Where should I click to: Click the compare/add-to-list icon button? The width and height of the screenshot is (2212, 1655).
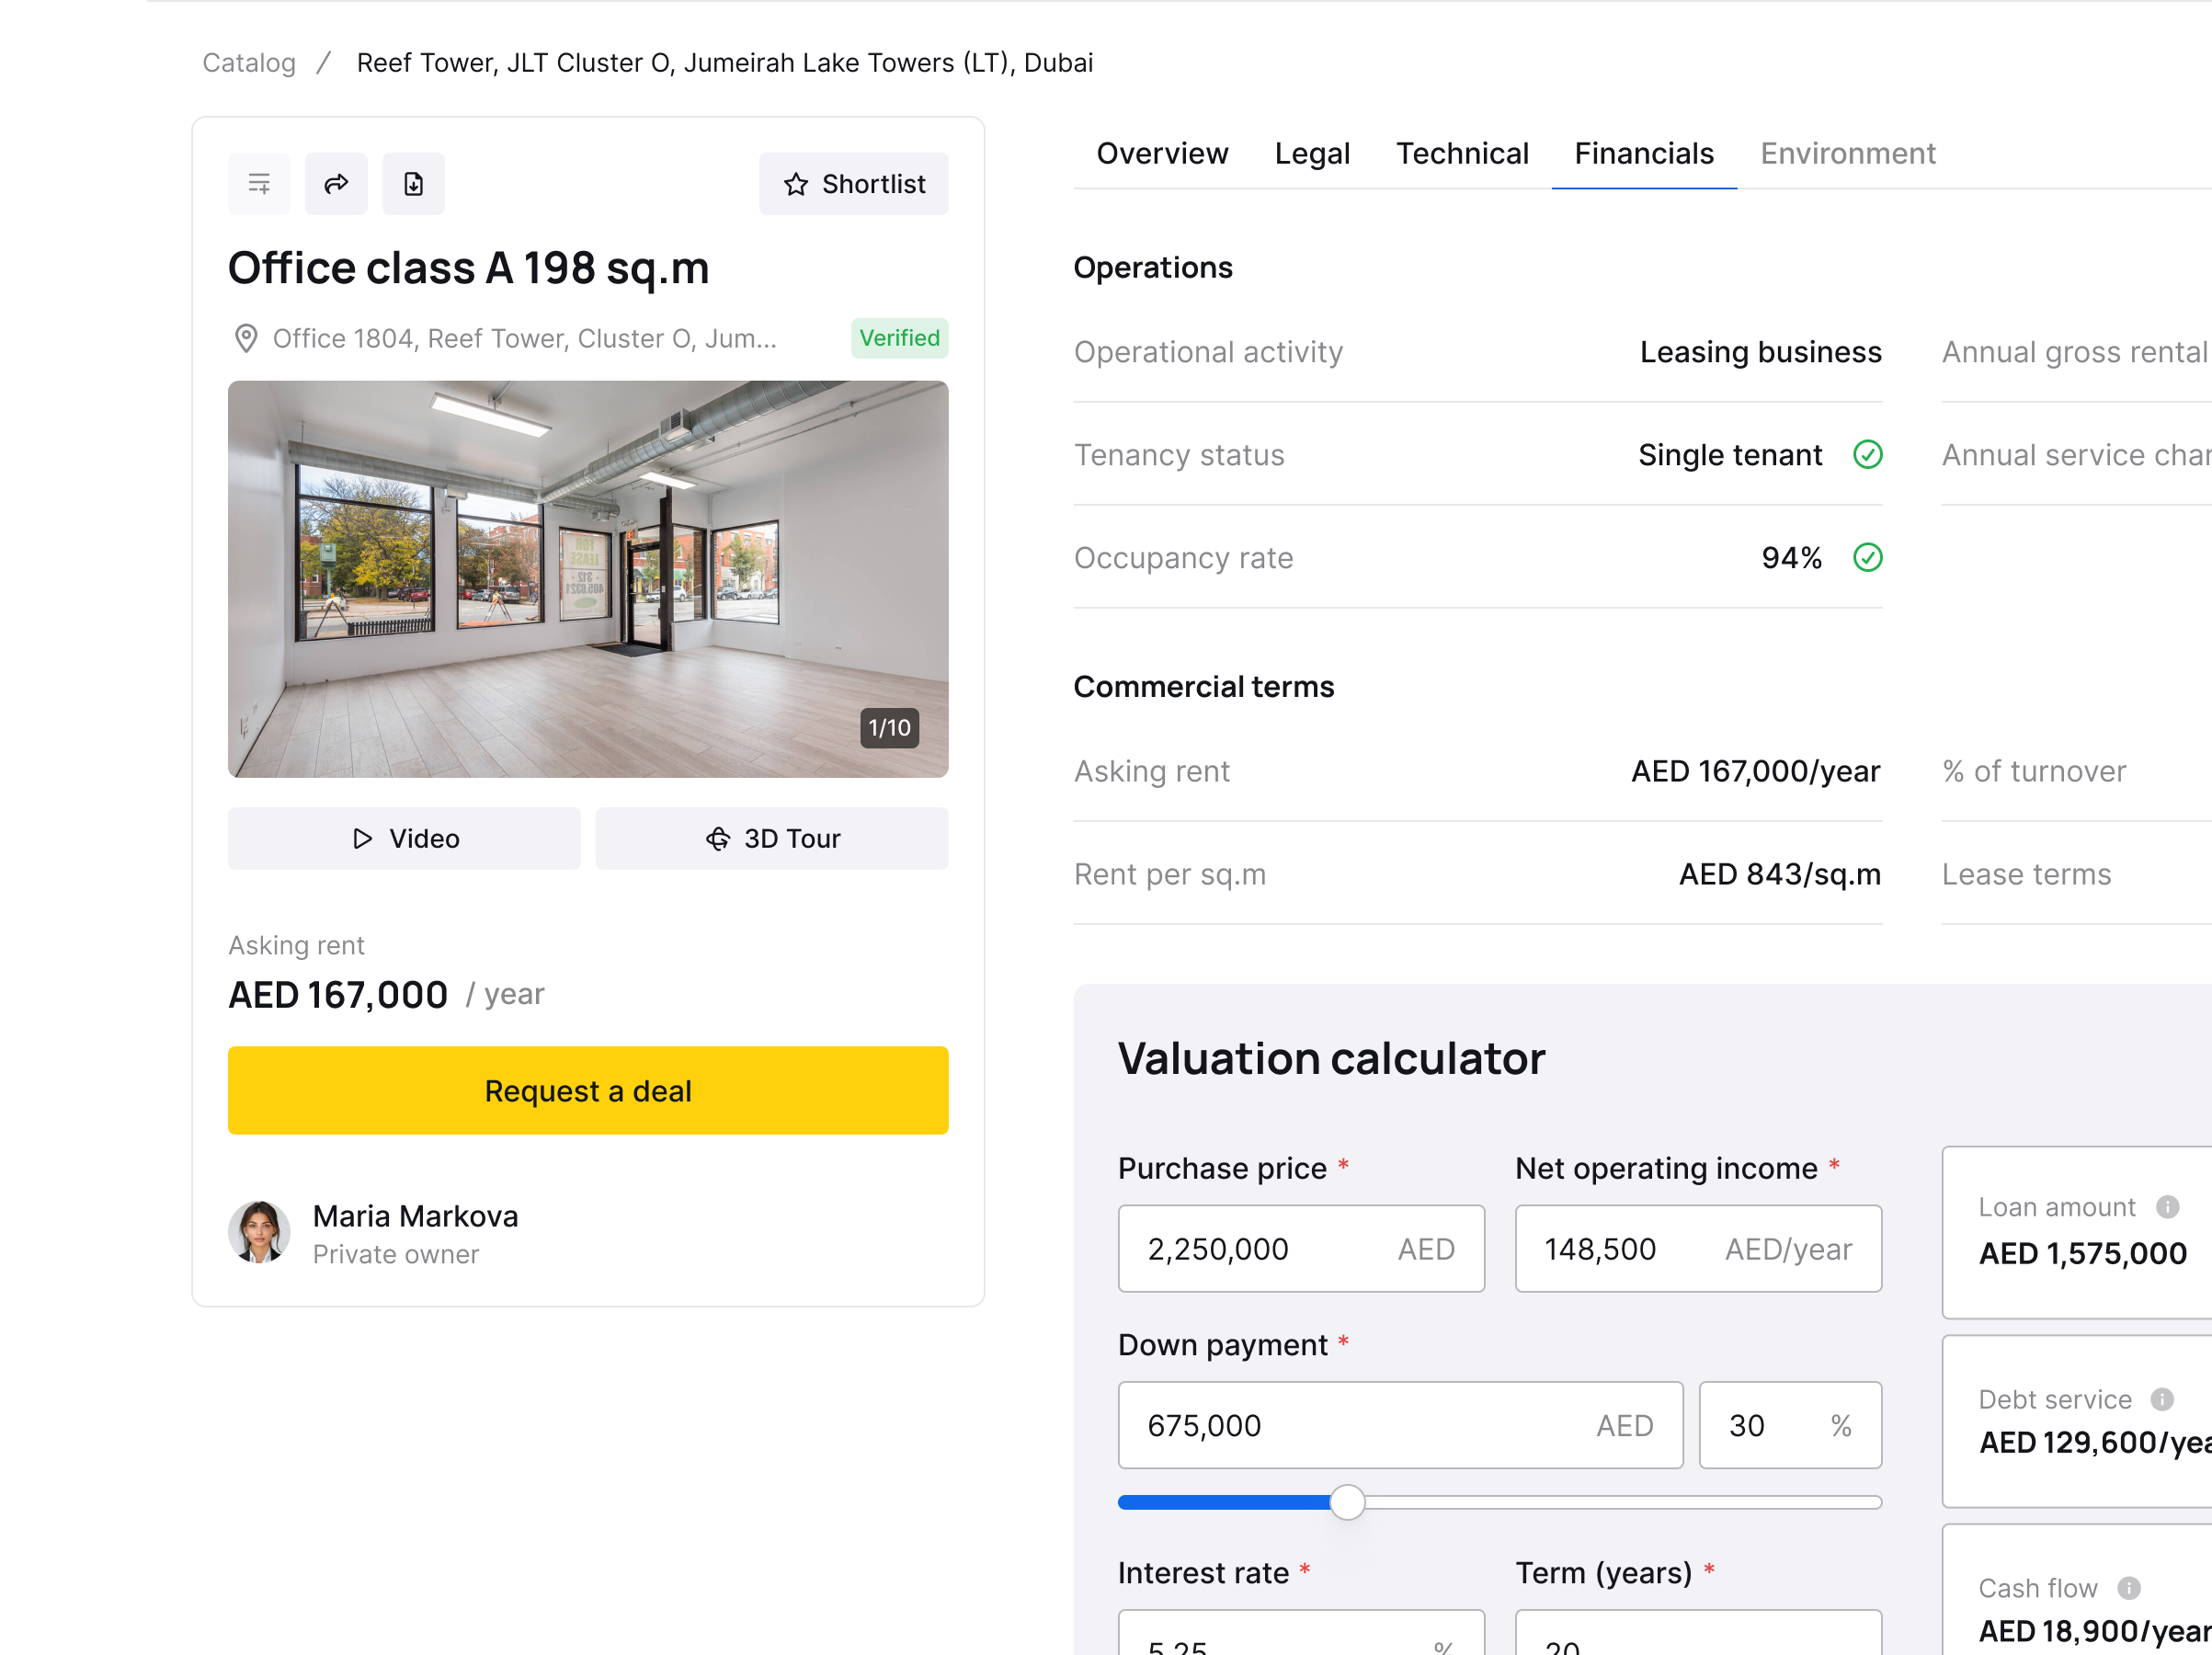click(259, 184)
